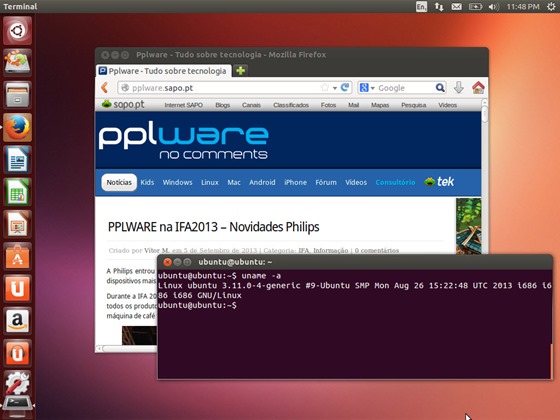Open PPLWARE na IFA2013 article headline

coord(214,227)
